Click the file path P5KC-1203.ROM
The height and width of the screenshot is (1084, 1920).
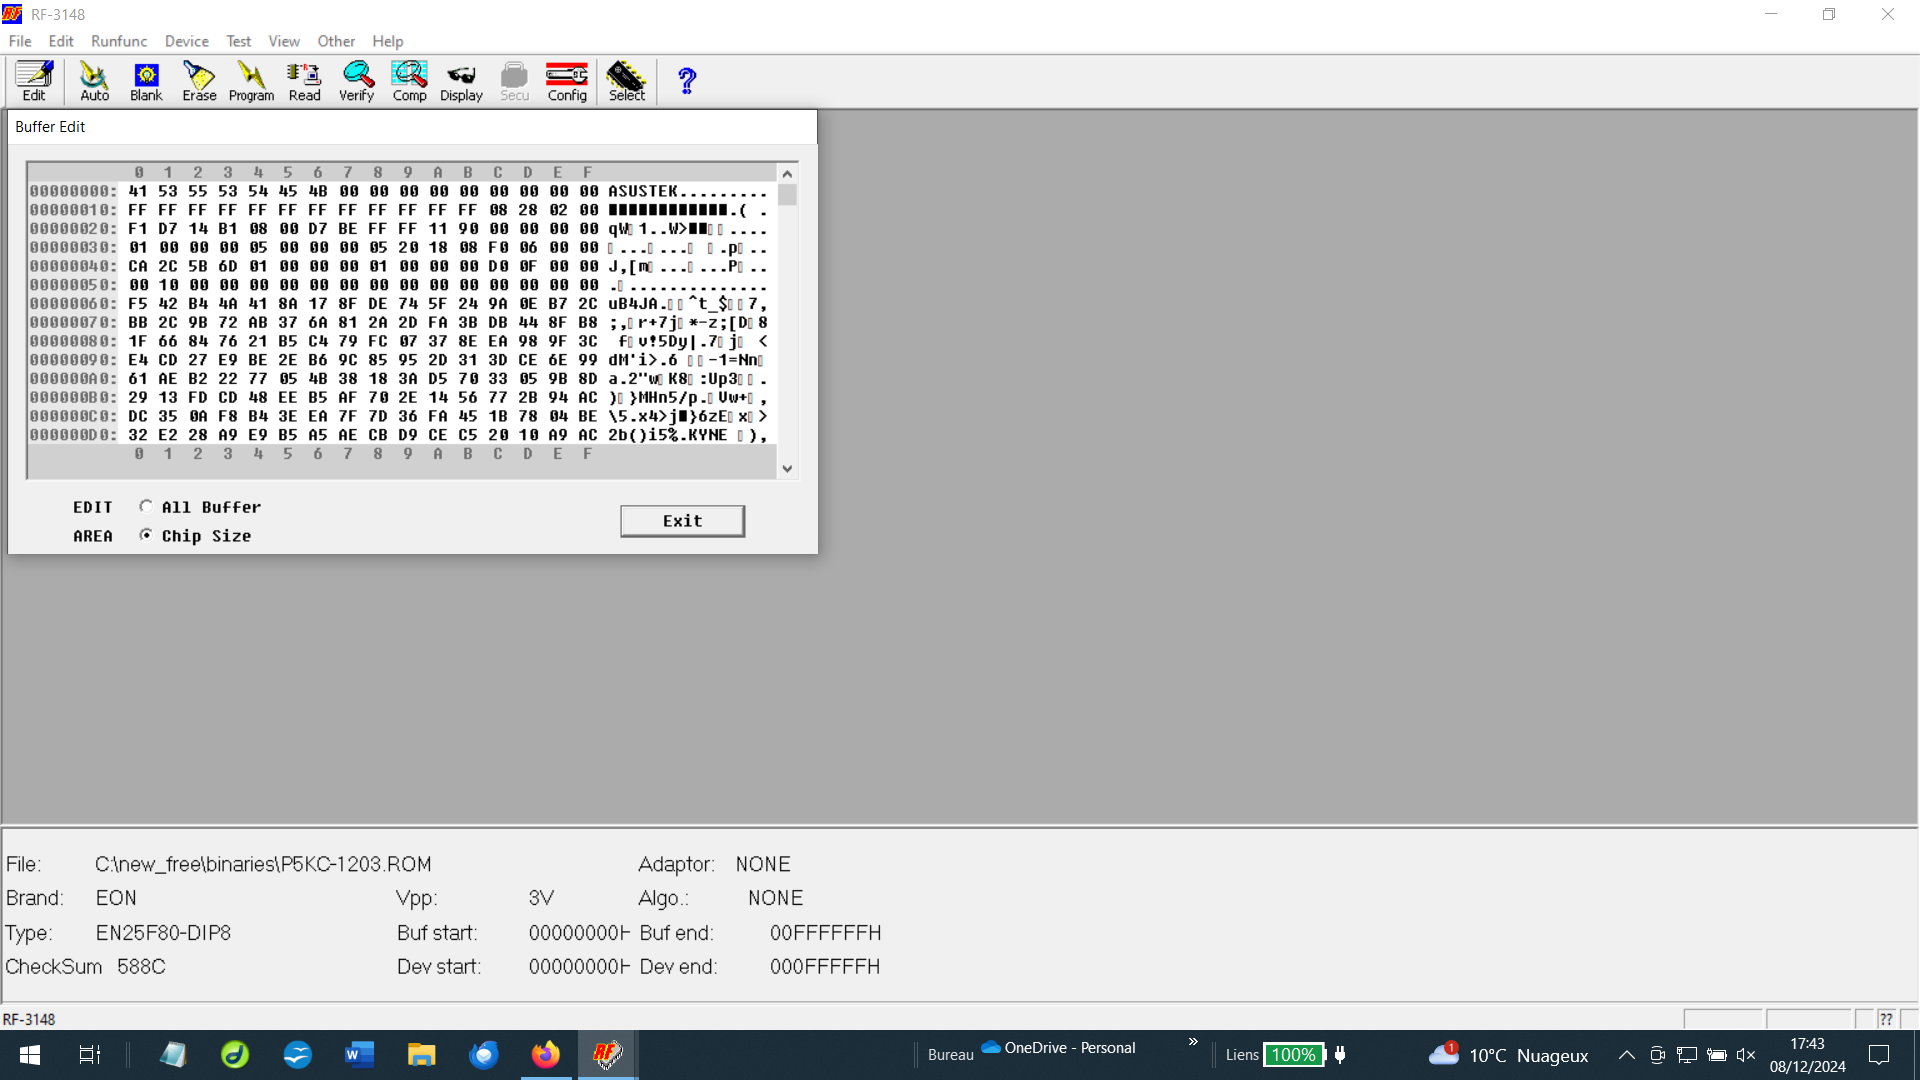(x=263, y=864)
